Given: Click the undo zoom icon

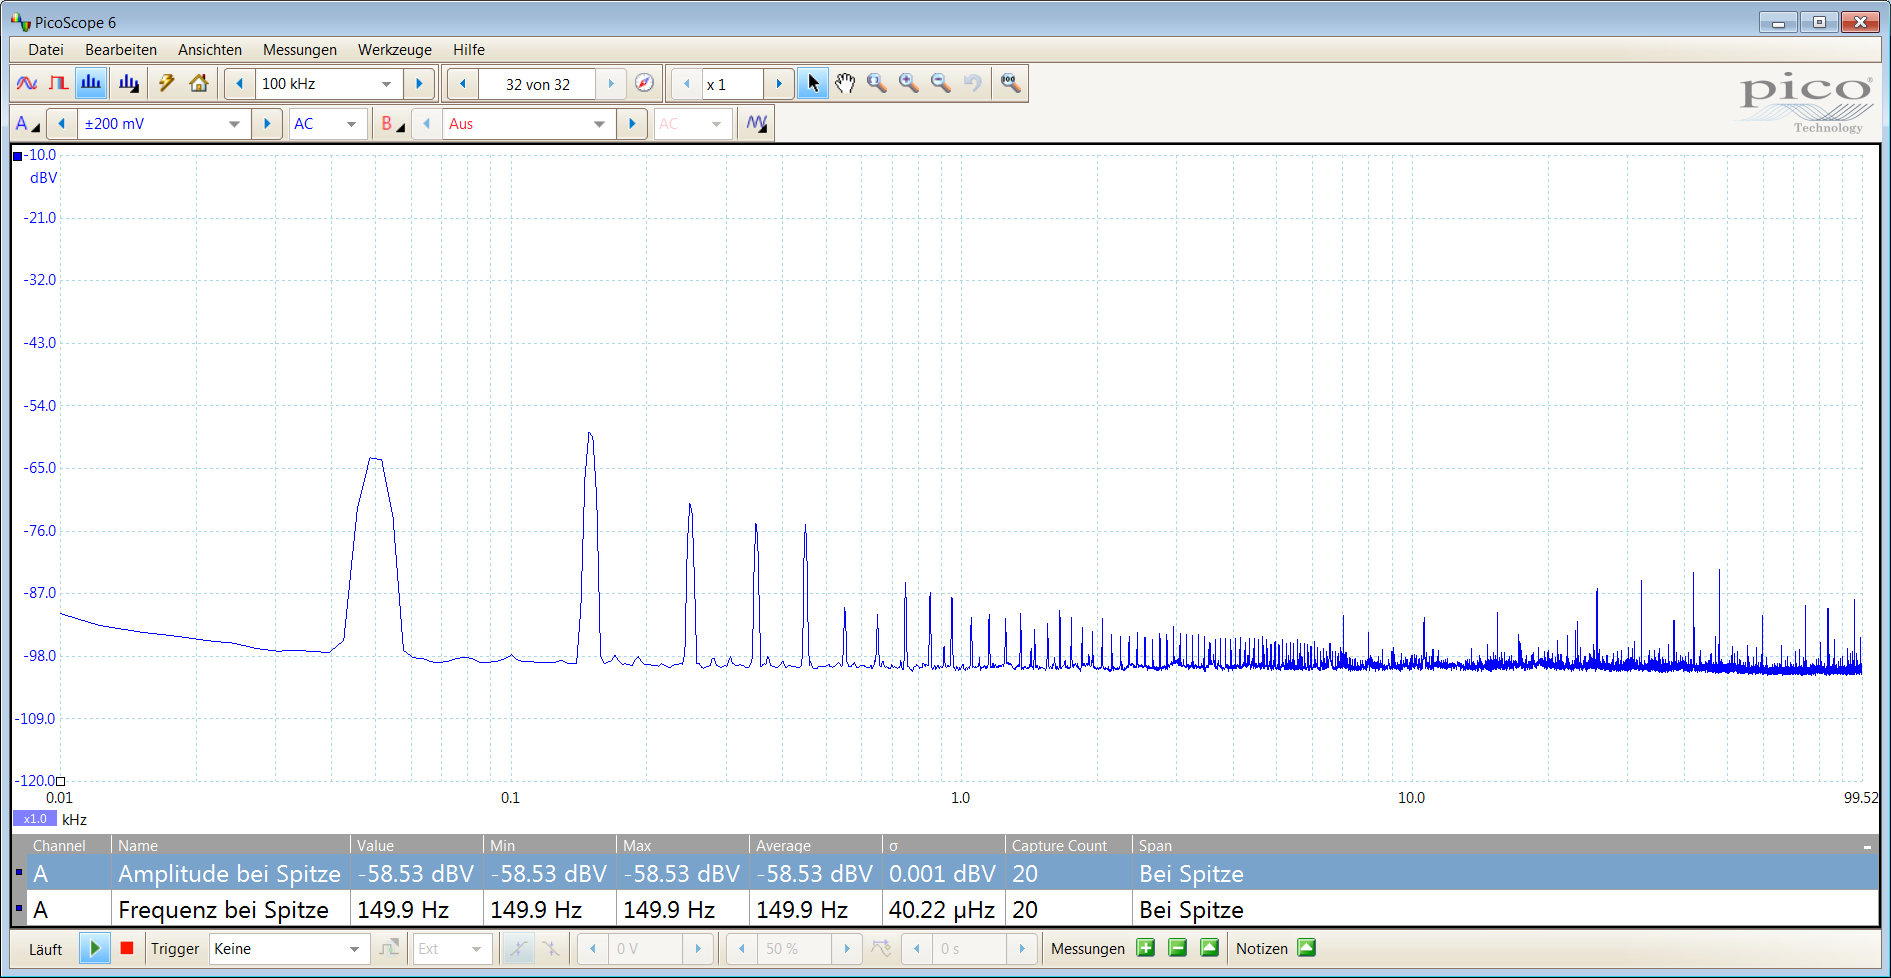Looking at the screenshot, I should tap(973, 84).
